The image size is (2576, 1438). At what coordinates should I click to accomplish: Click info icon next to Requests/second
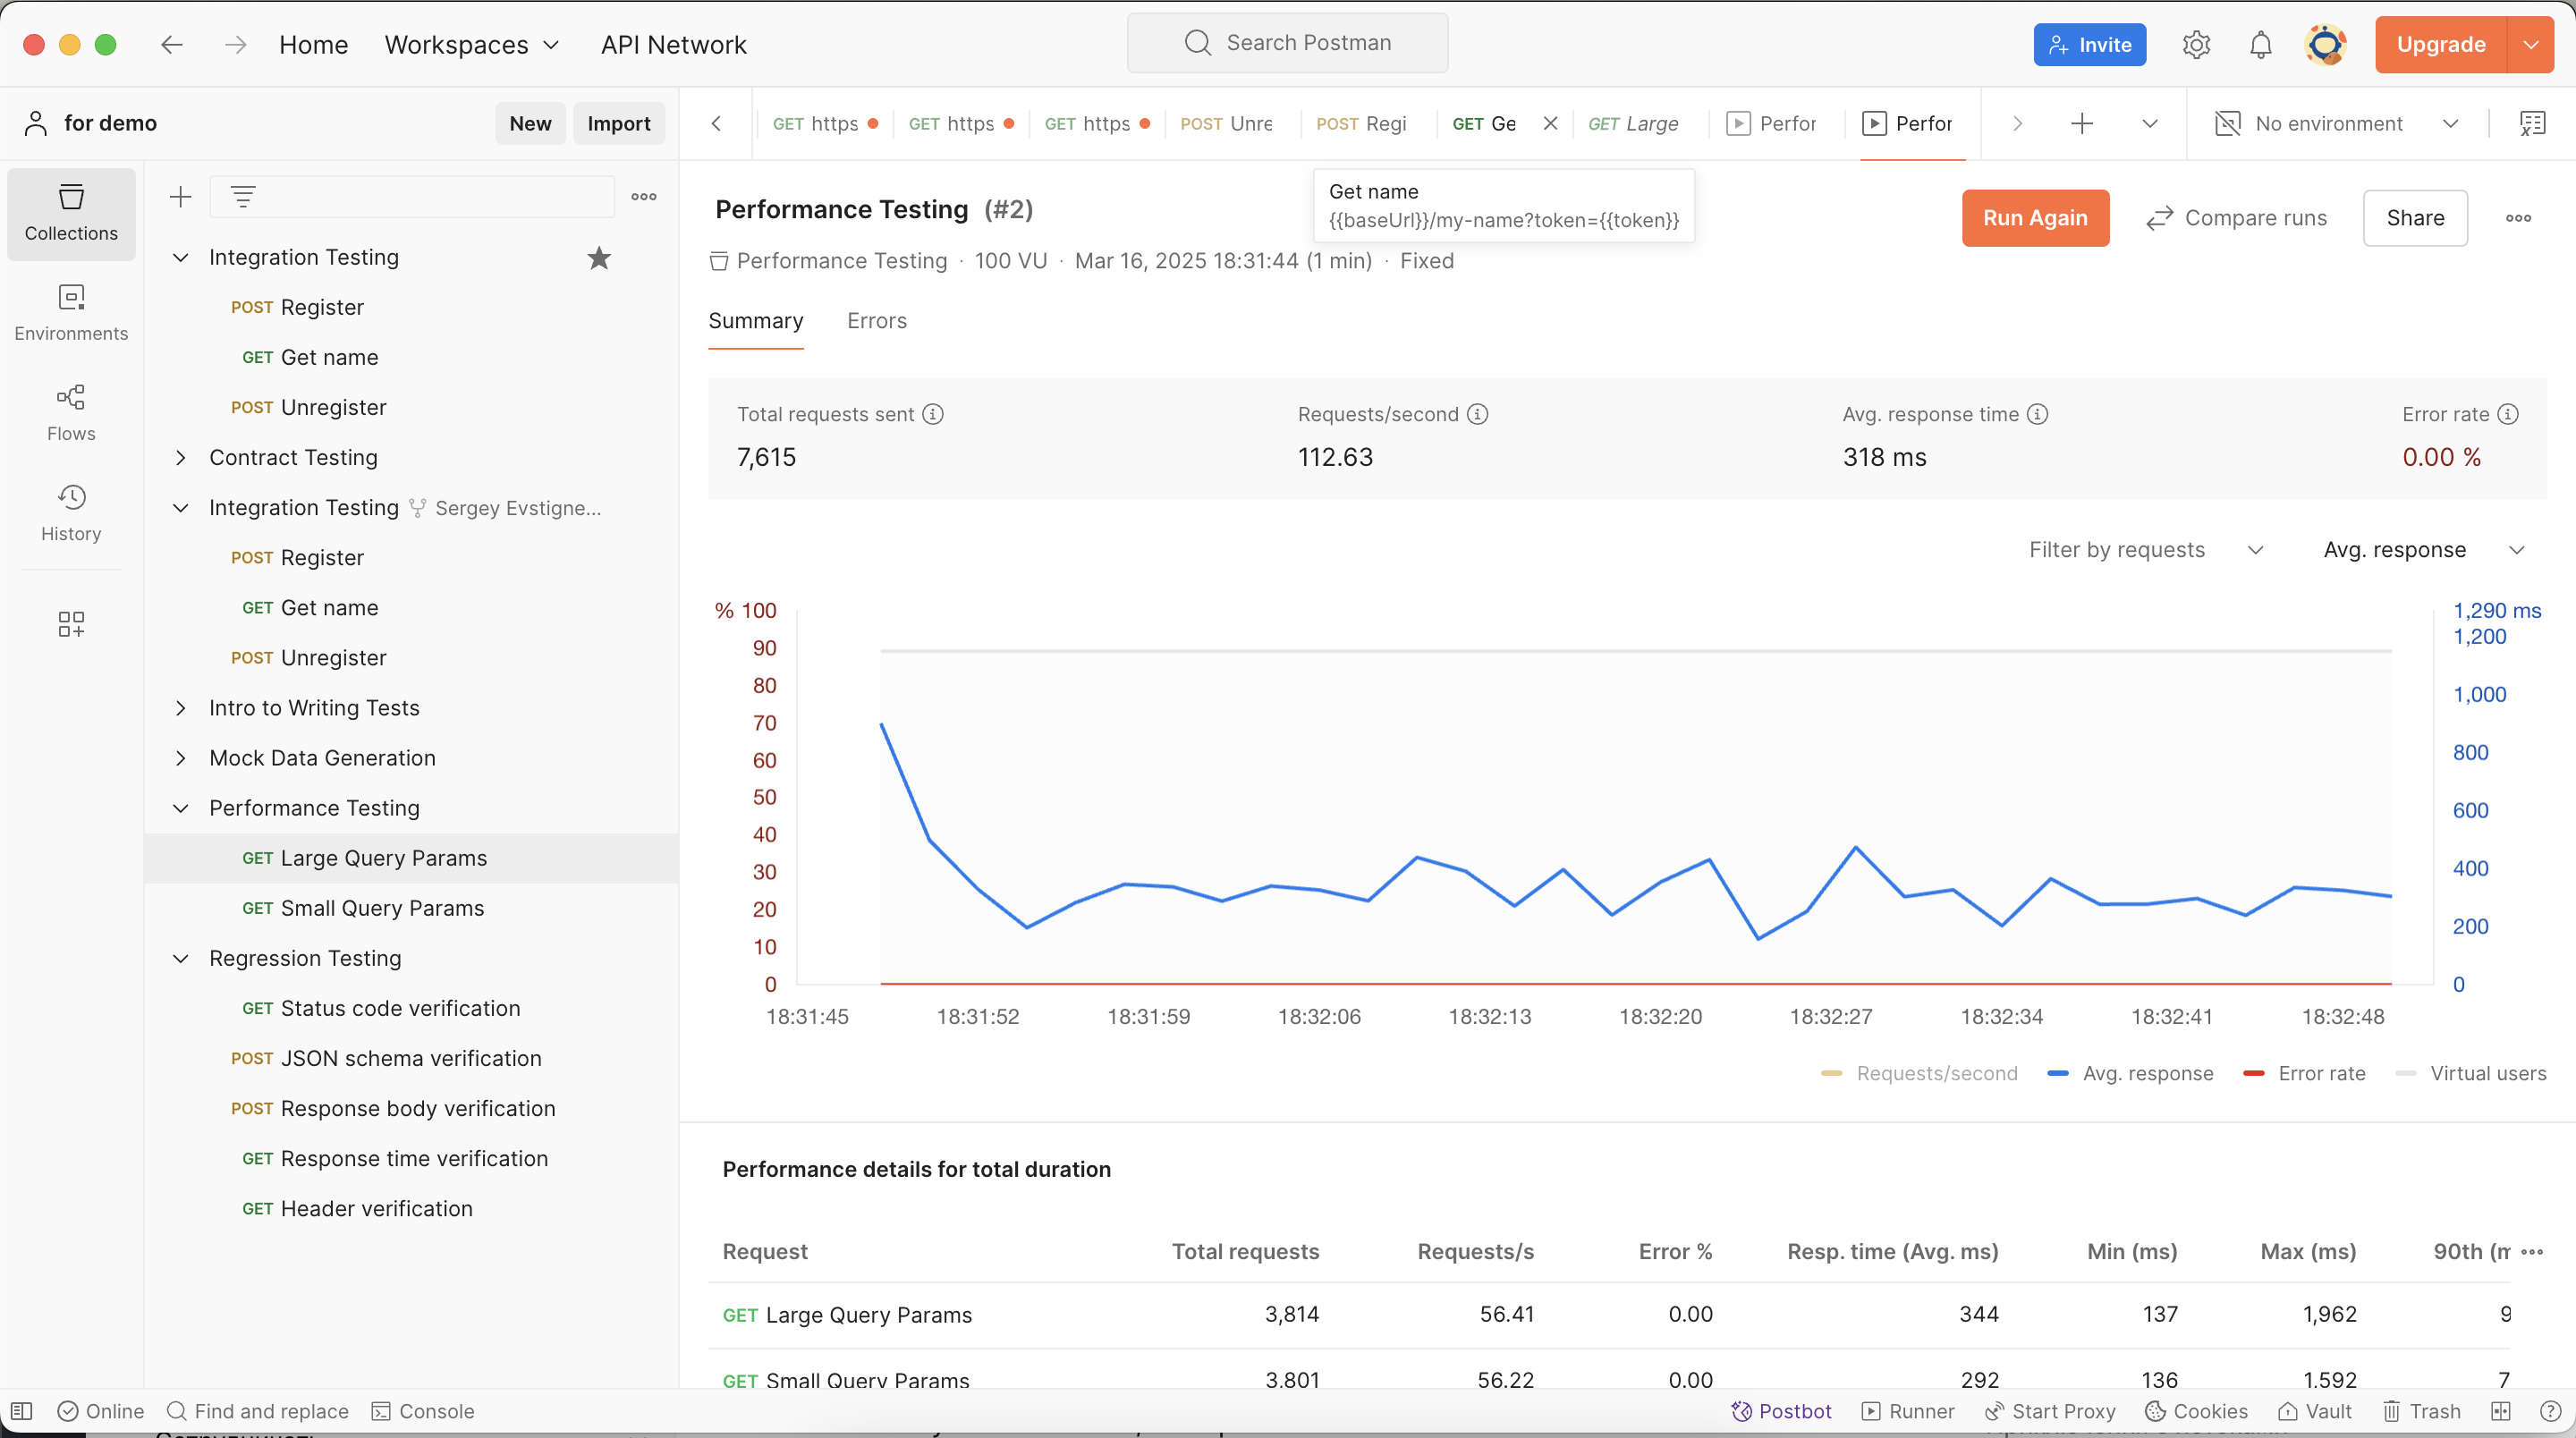tap(1478, 414)
